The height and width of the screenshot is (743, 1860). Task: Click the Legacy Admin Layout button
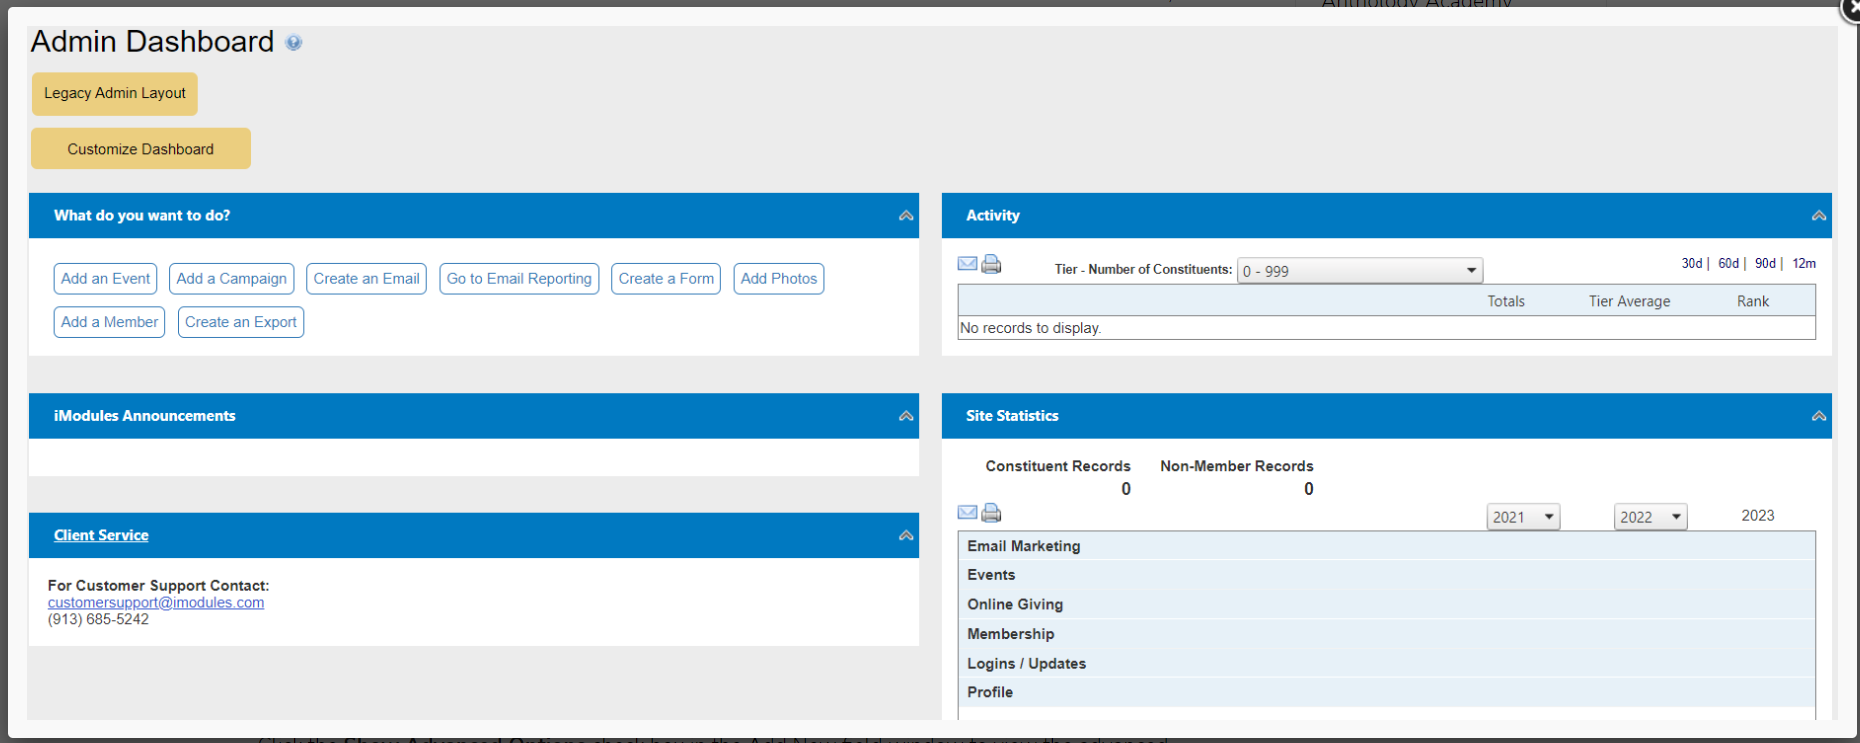pos(115,94)
